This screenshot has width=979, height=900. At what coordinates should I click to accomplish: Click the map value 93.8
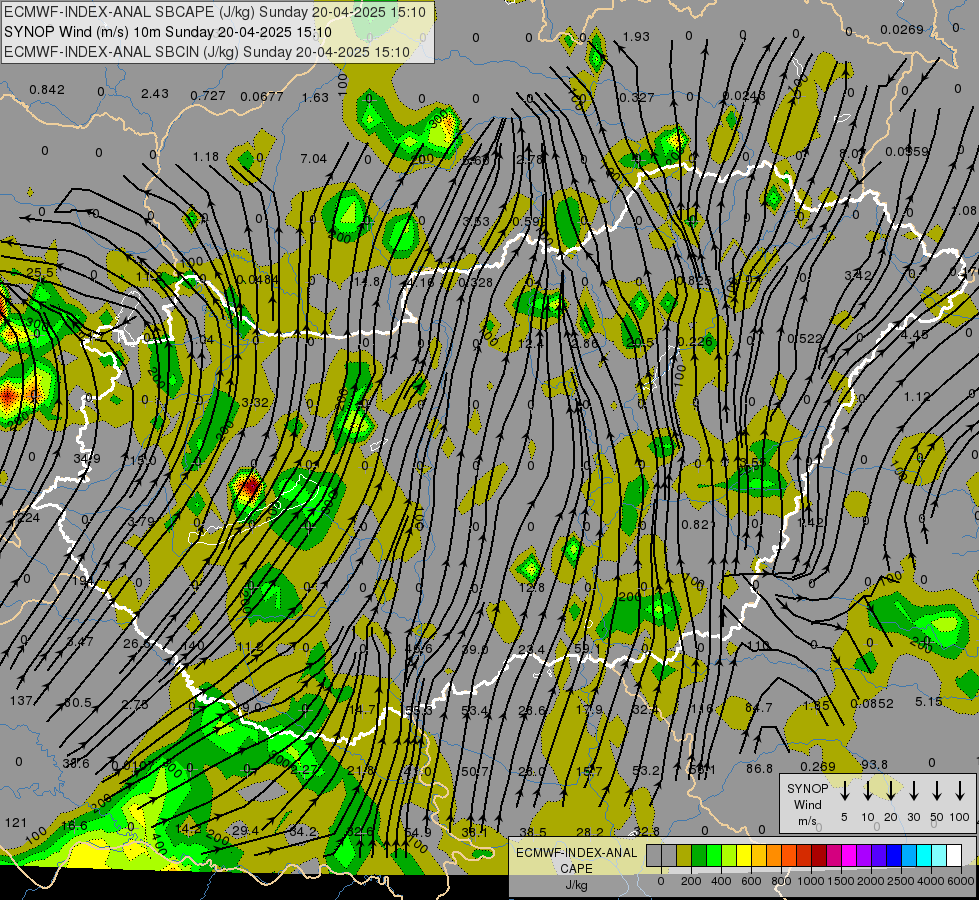coord(874,765)
